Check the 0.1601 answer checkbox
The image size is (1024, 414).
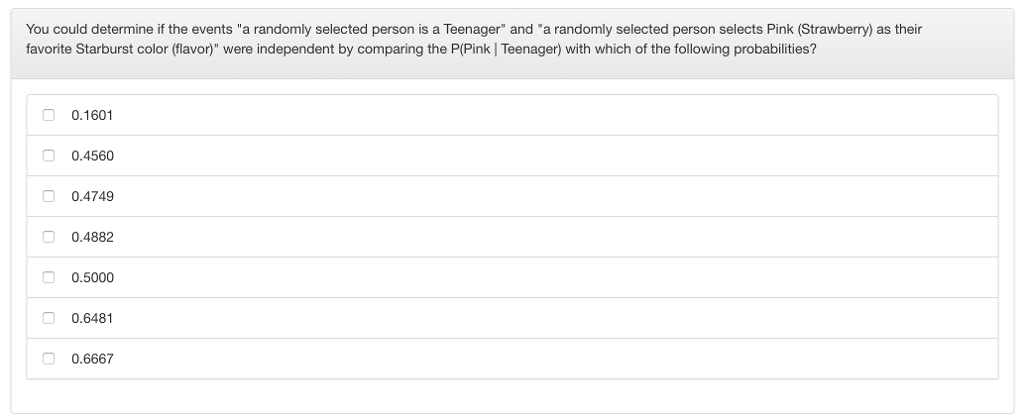[48, 115]
